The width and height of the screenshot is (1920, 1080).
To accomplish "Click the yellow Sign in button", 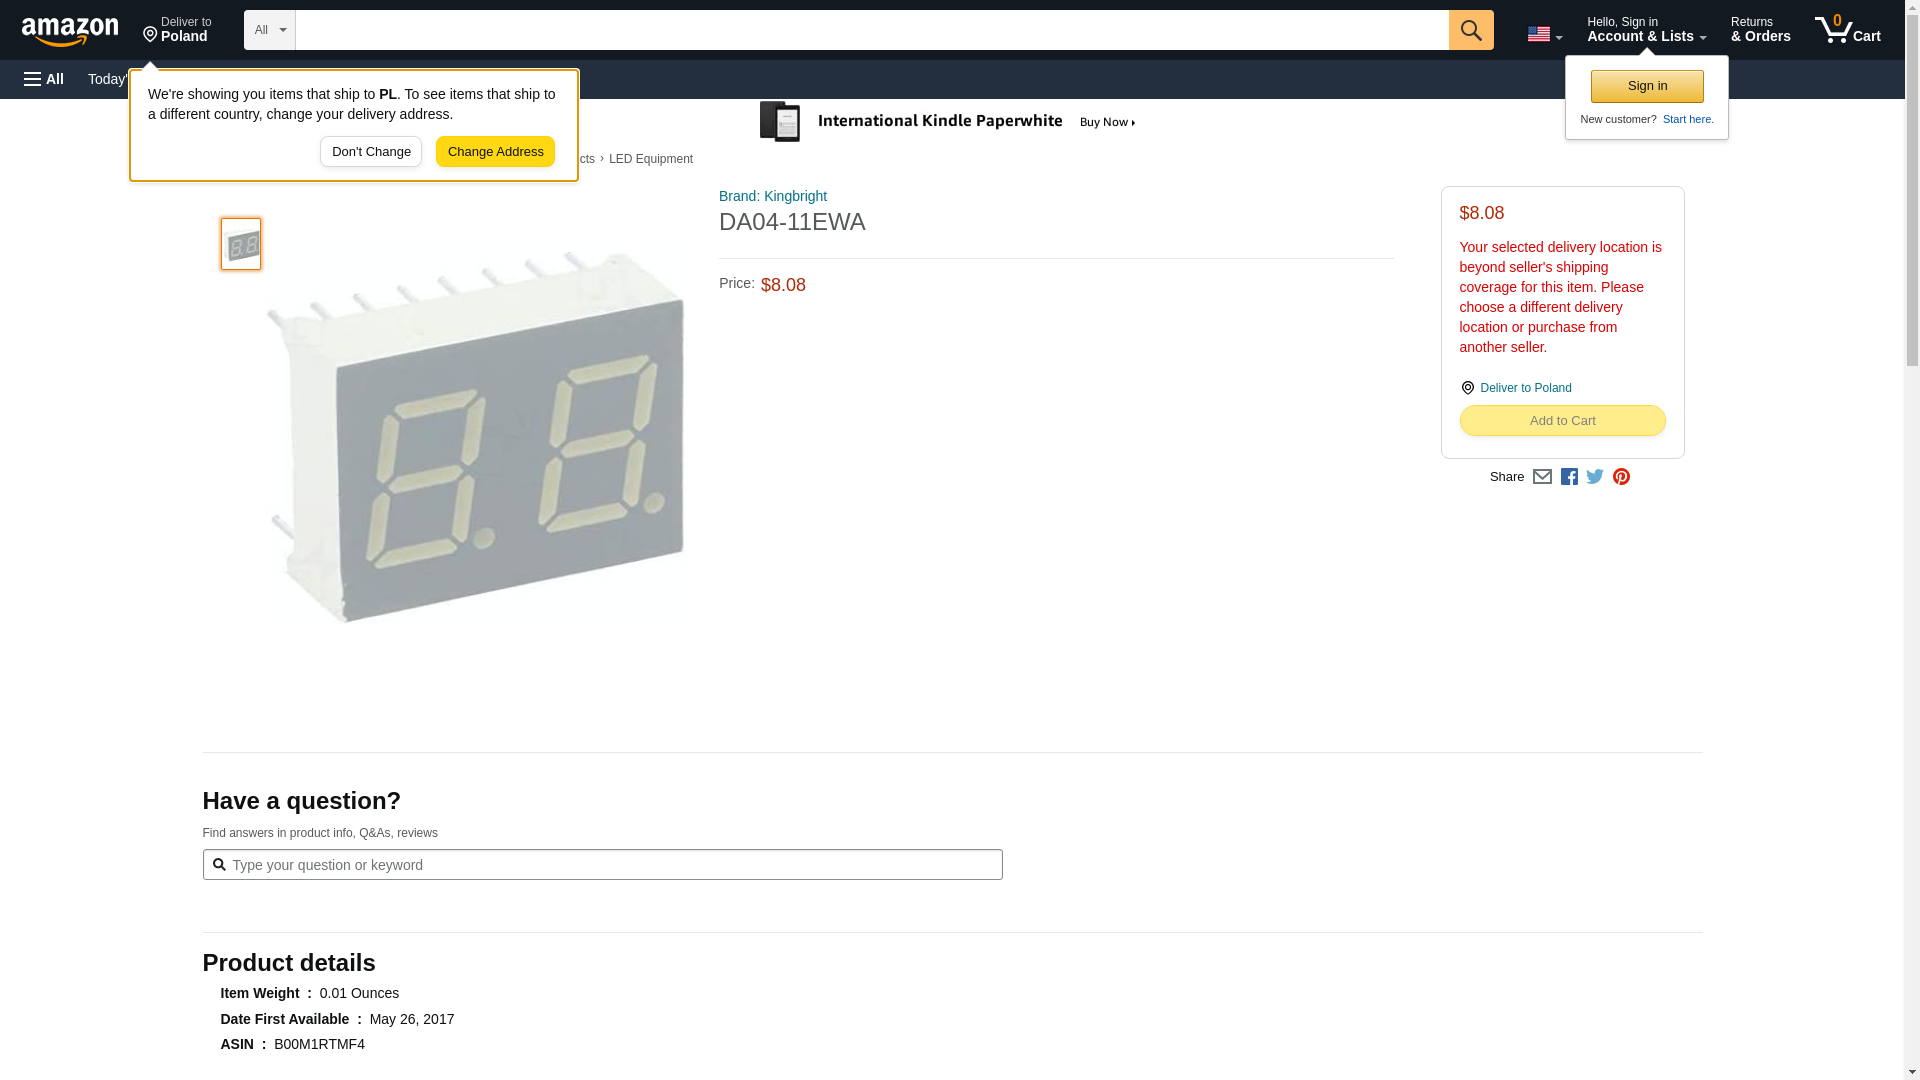I will [1647, 86].
